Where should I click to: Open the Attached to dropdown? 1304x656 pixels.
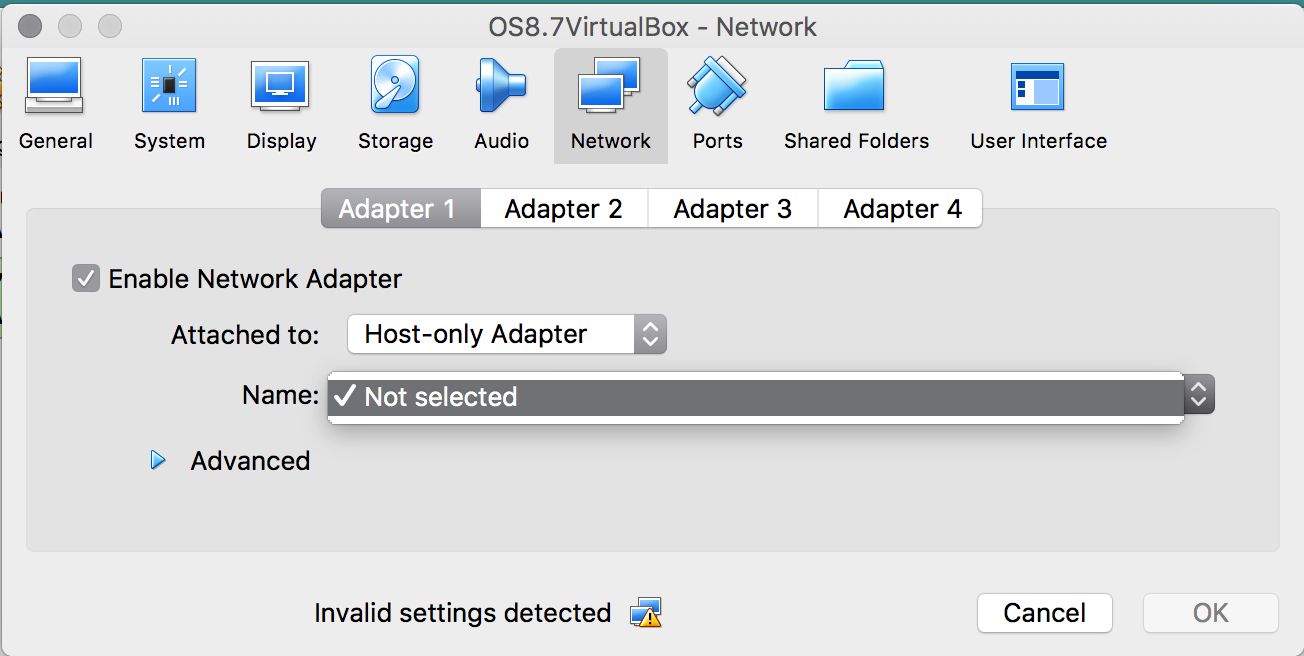(506, 334)
